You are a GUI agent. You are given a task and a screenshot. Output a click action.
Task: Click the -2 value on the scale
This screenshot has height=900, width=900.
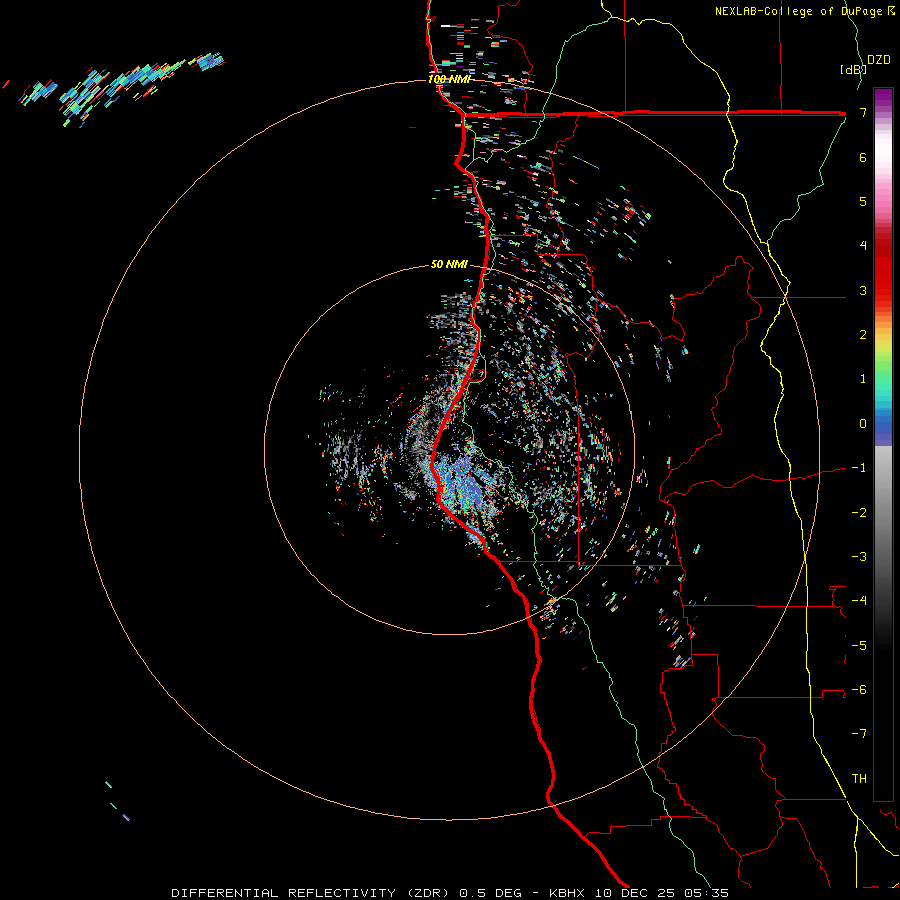(x=859, y=513)
